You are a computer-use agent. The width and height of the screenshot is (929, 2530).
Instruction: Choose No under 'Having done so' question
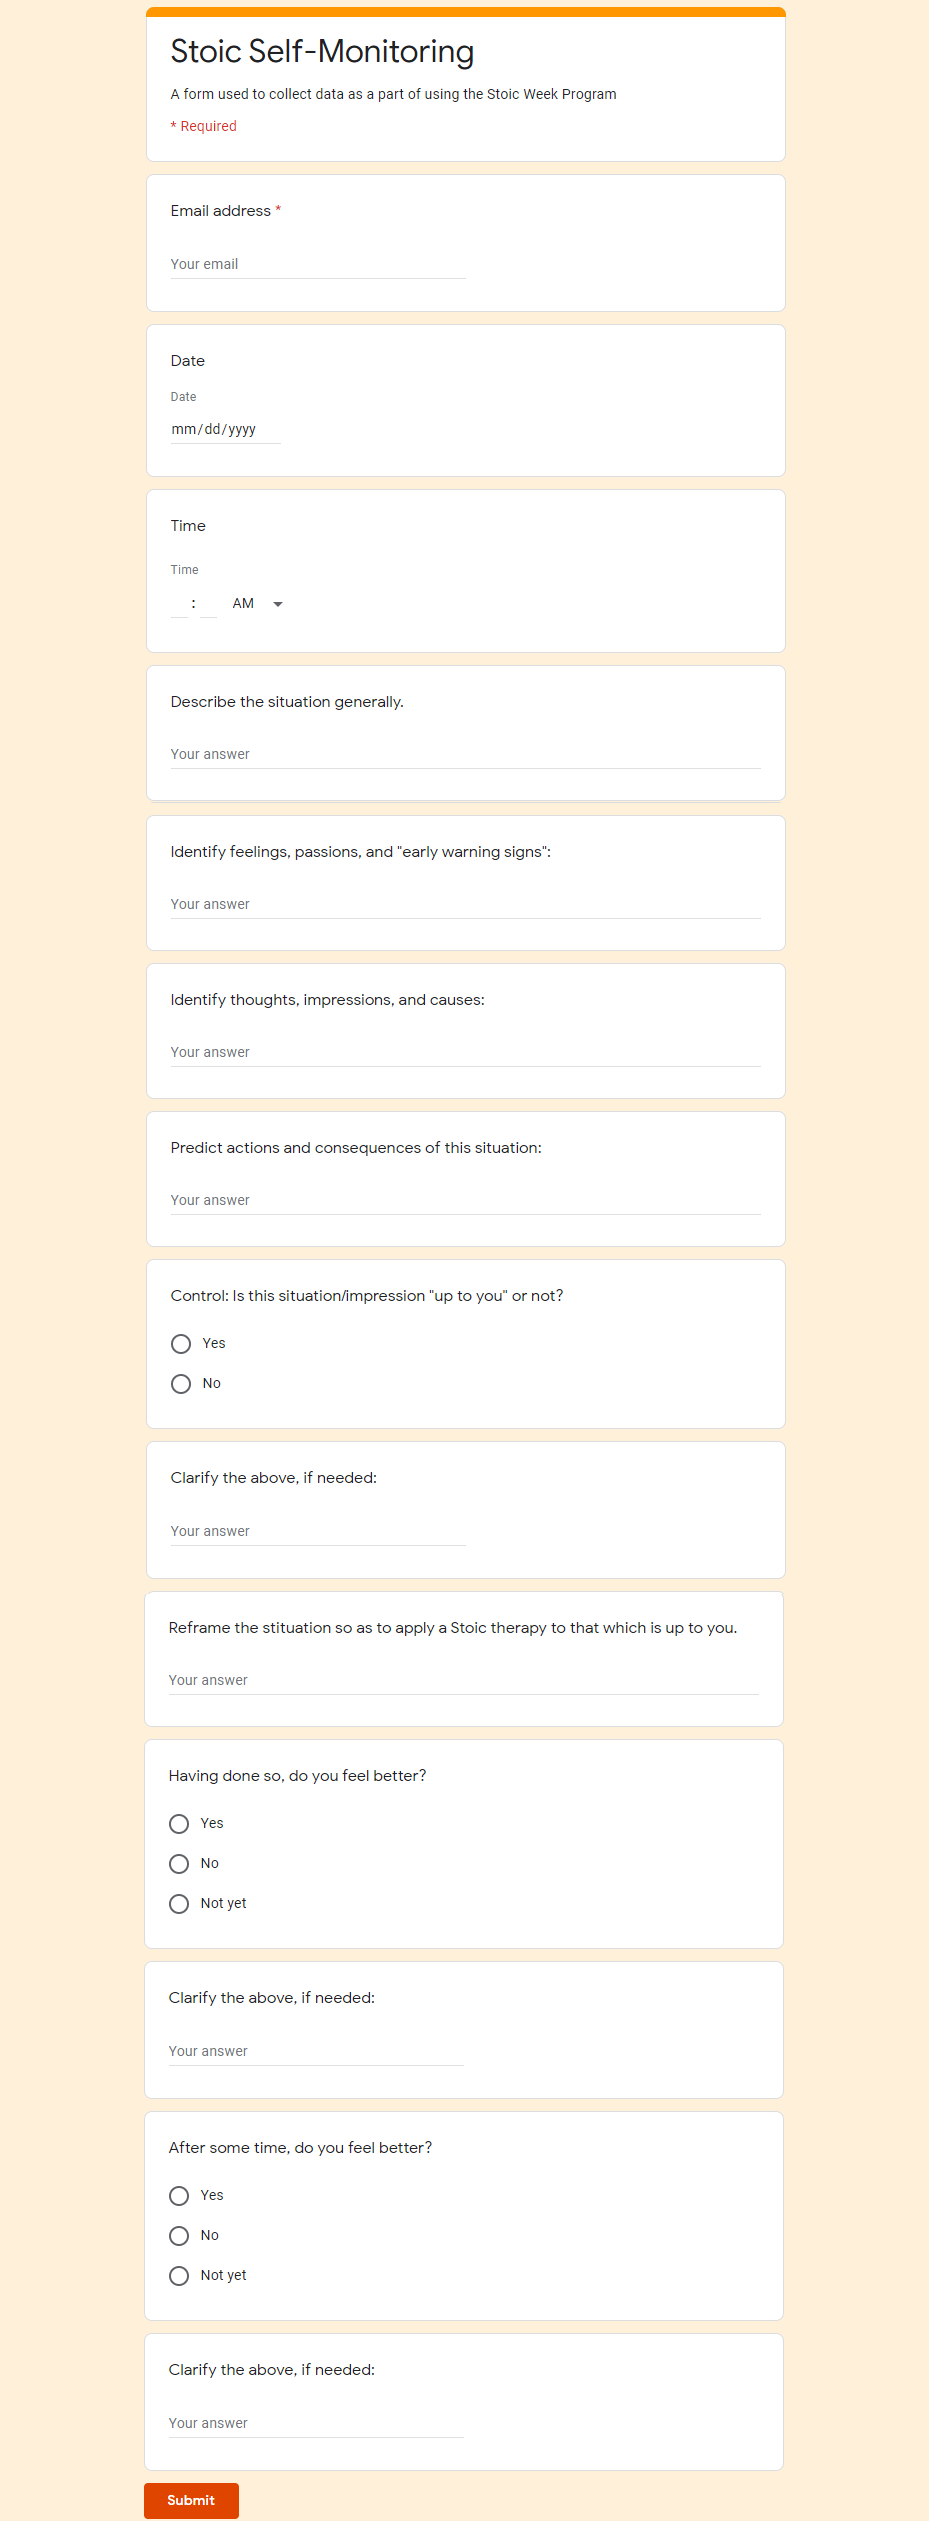click(179, 1863)
